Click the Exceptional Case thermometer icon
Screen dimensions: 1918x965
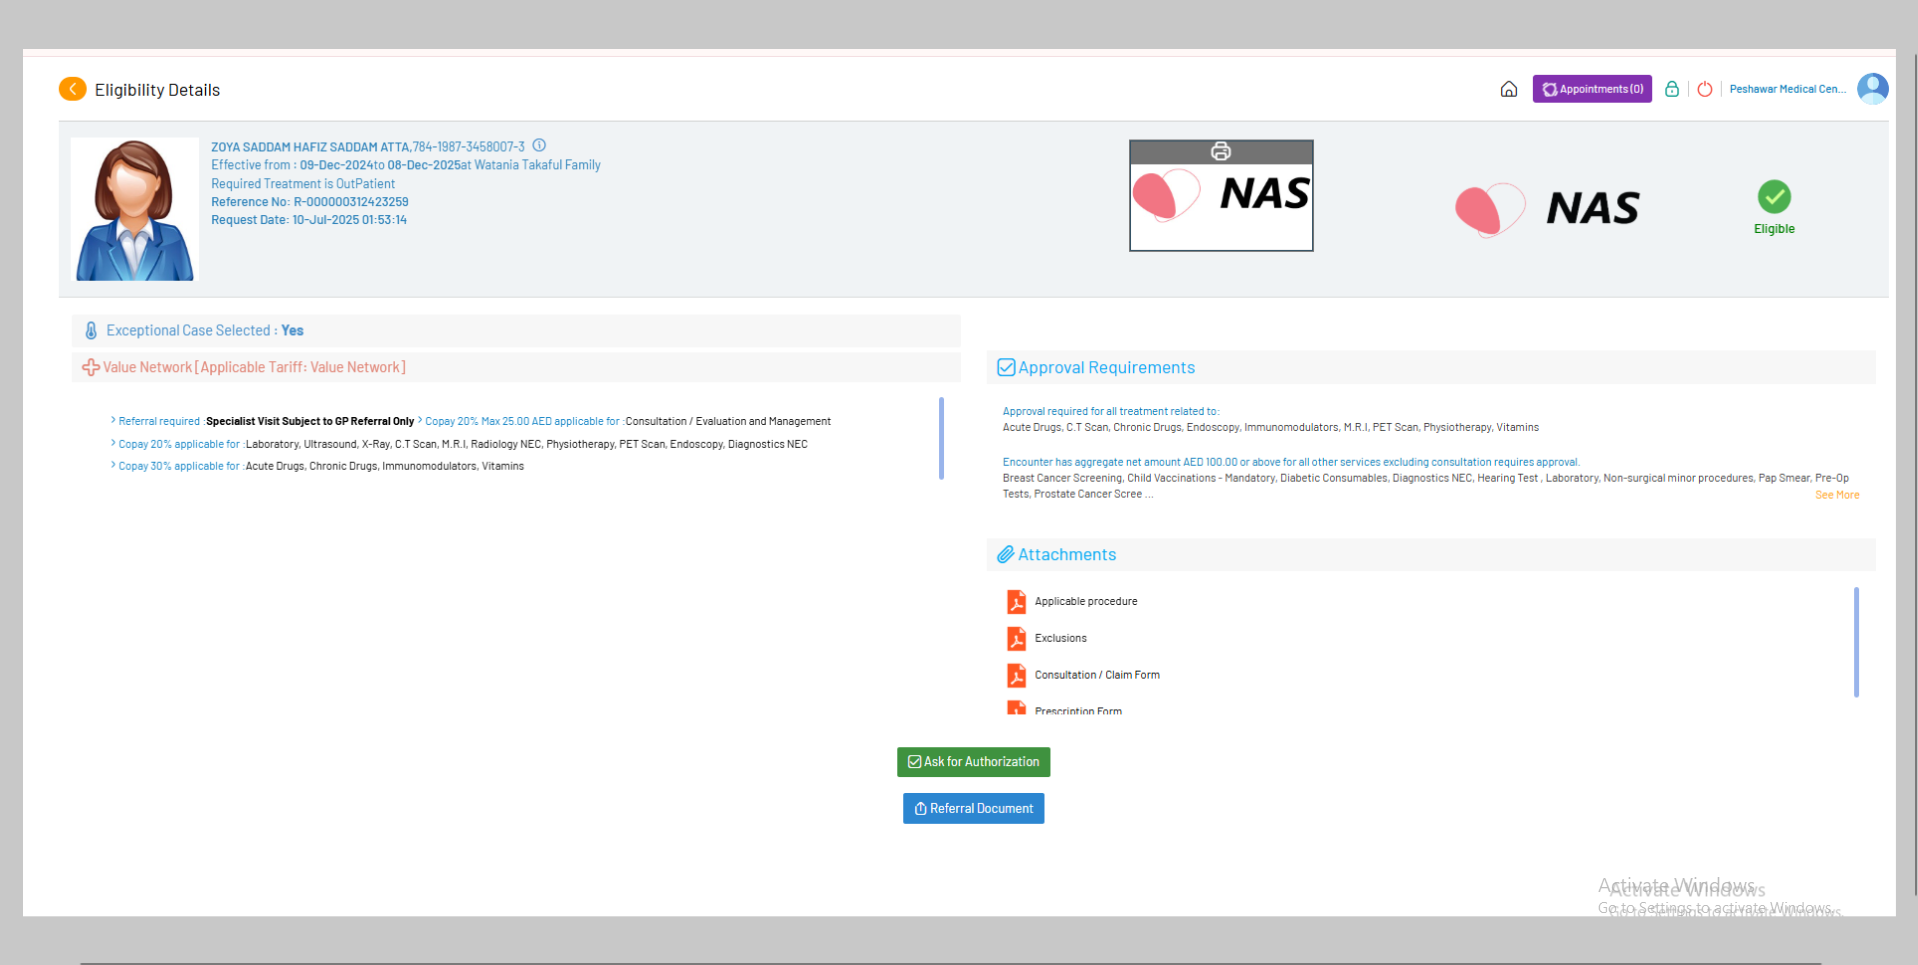[x=91, y=331]
